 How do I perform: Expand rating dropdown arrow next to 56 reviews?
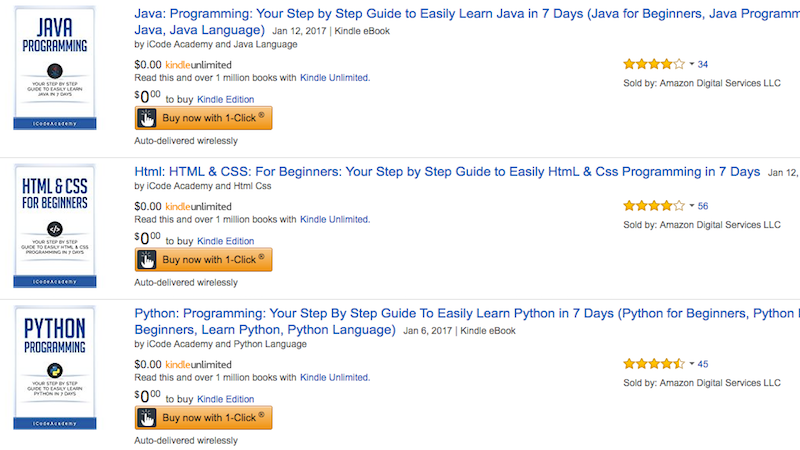point(691,206)
